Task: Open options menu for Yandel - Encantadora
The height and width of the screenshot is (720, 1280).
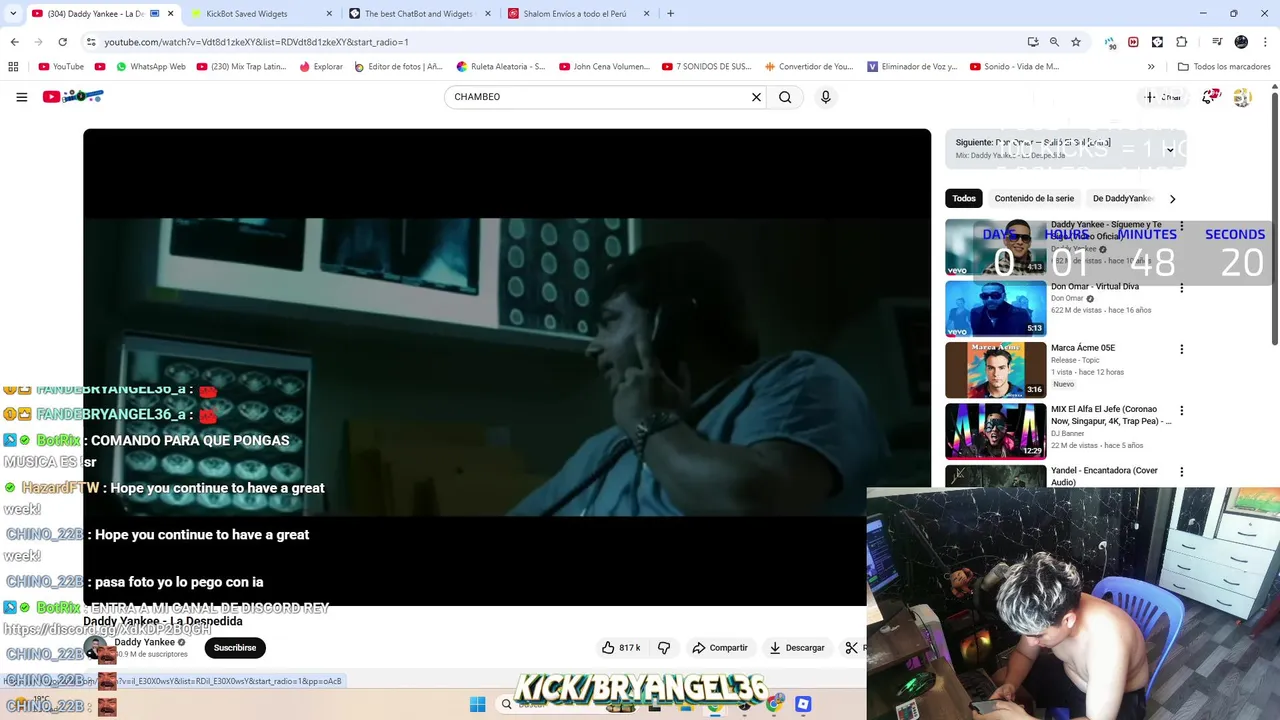Action: tap(1181, 472)
